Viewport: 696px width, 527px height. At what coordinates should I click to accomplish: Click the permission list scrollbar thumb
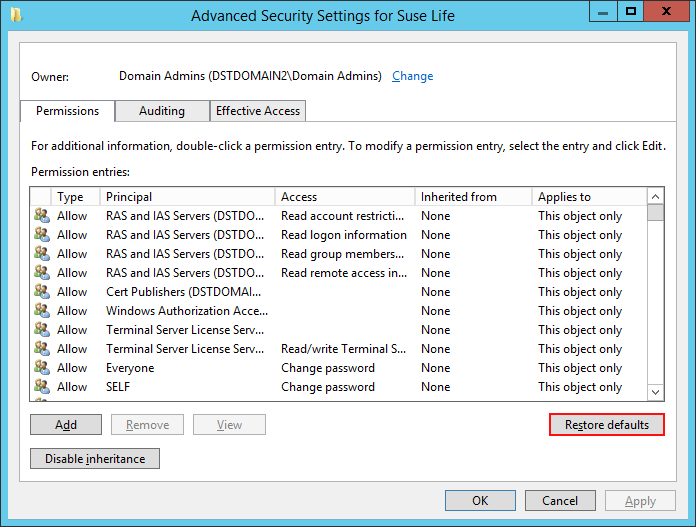pyautogui.click(x=656, y=212)
